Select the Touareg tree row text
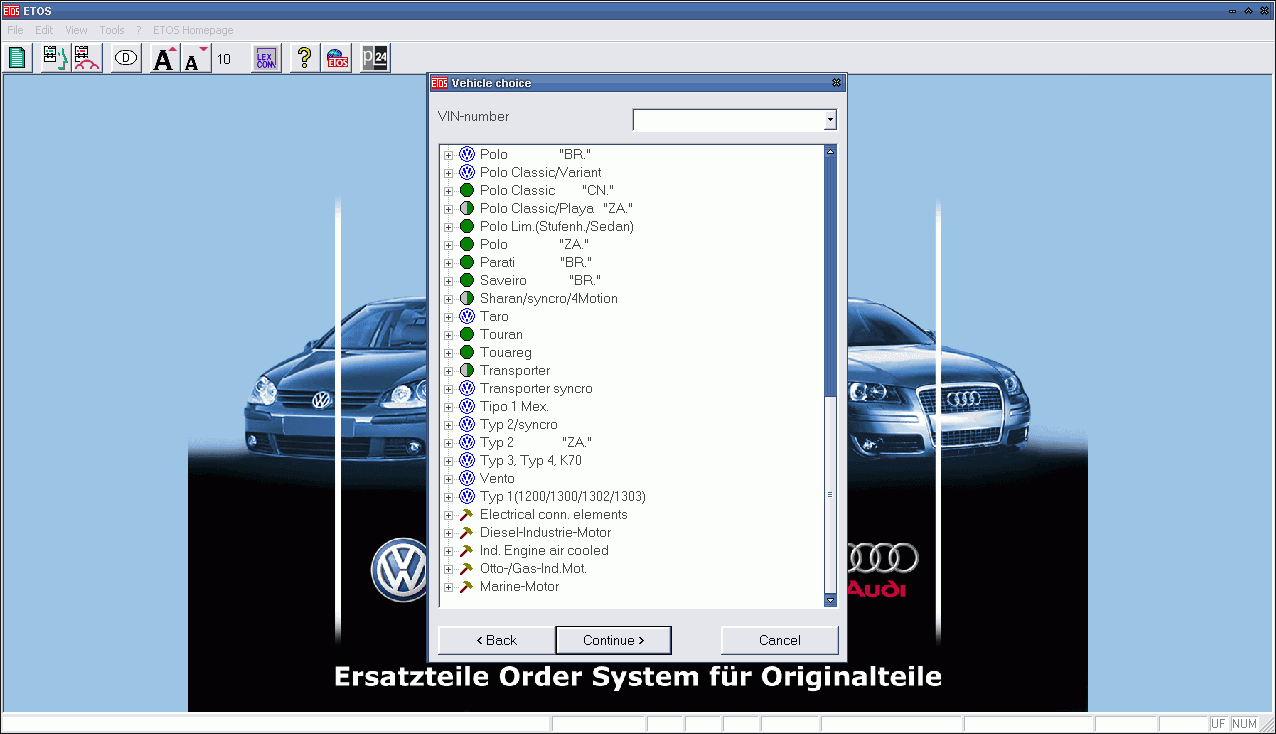The image size is (1276, 734). point(506,352)
